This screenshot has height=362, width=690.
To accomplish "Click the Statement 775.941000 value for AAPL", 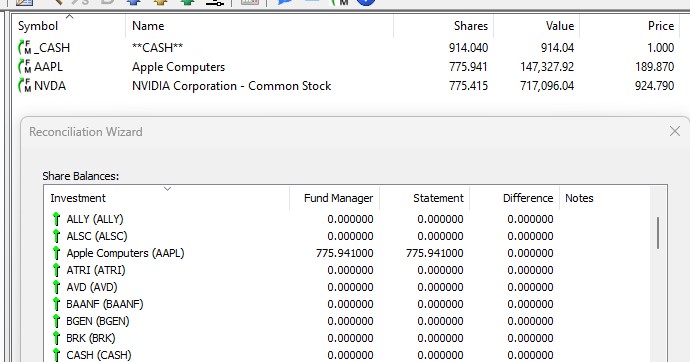I will (434, 253).
